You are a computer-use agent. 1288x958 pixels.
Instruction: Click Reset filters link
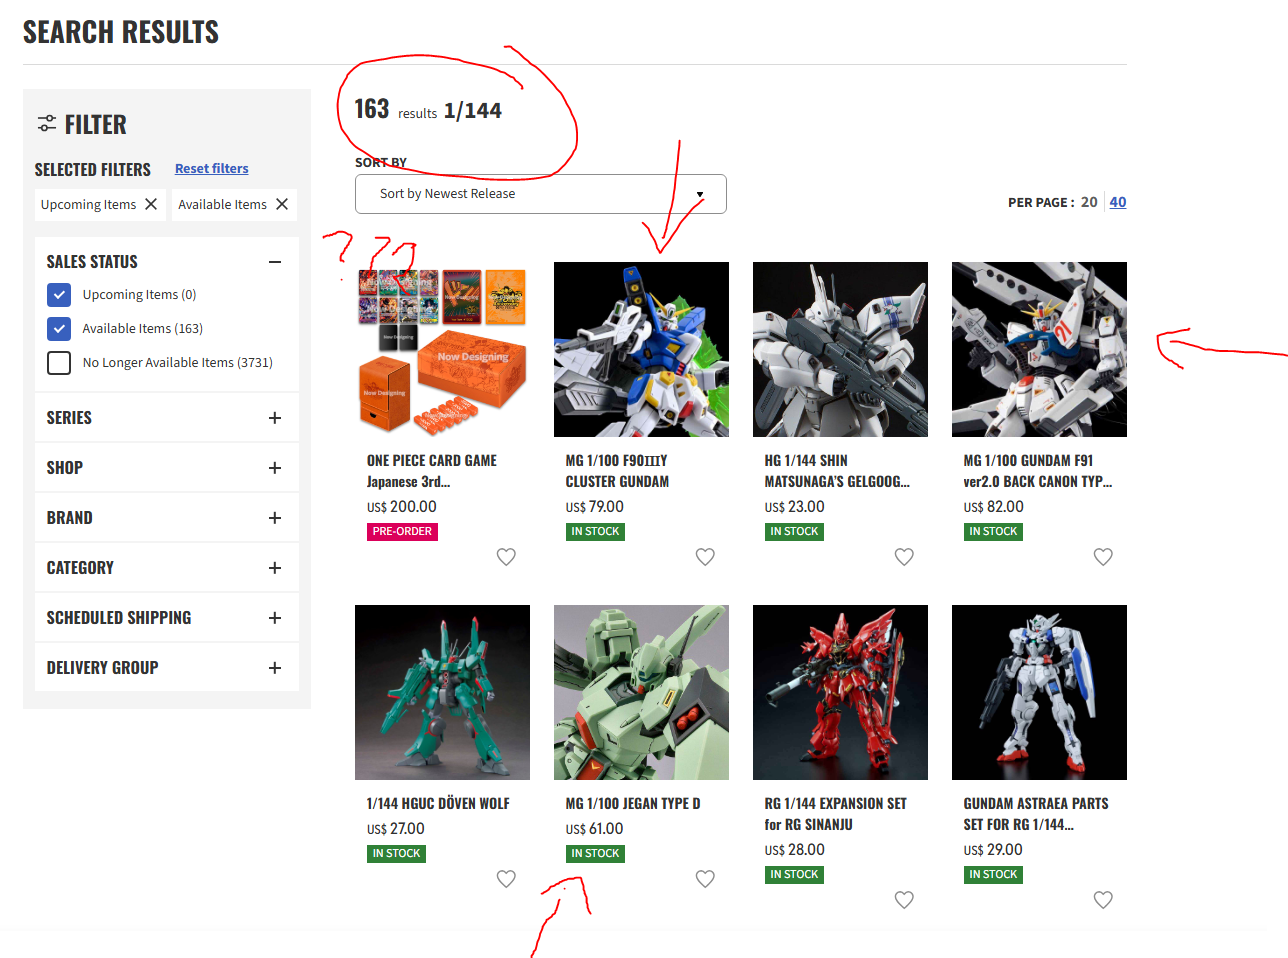[x=212, y=169]
